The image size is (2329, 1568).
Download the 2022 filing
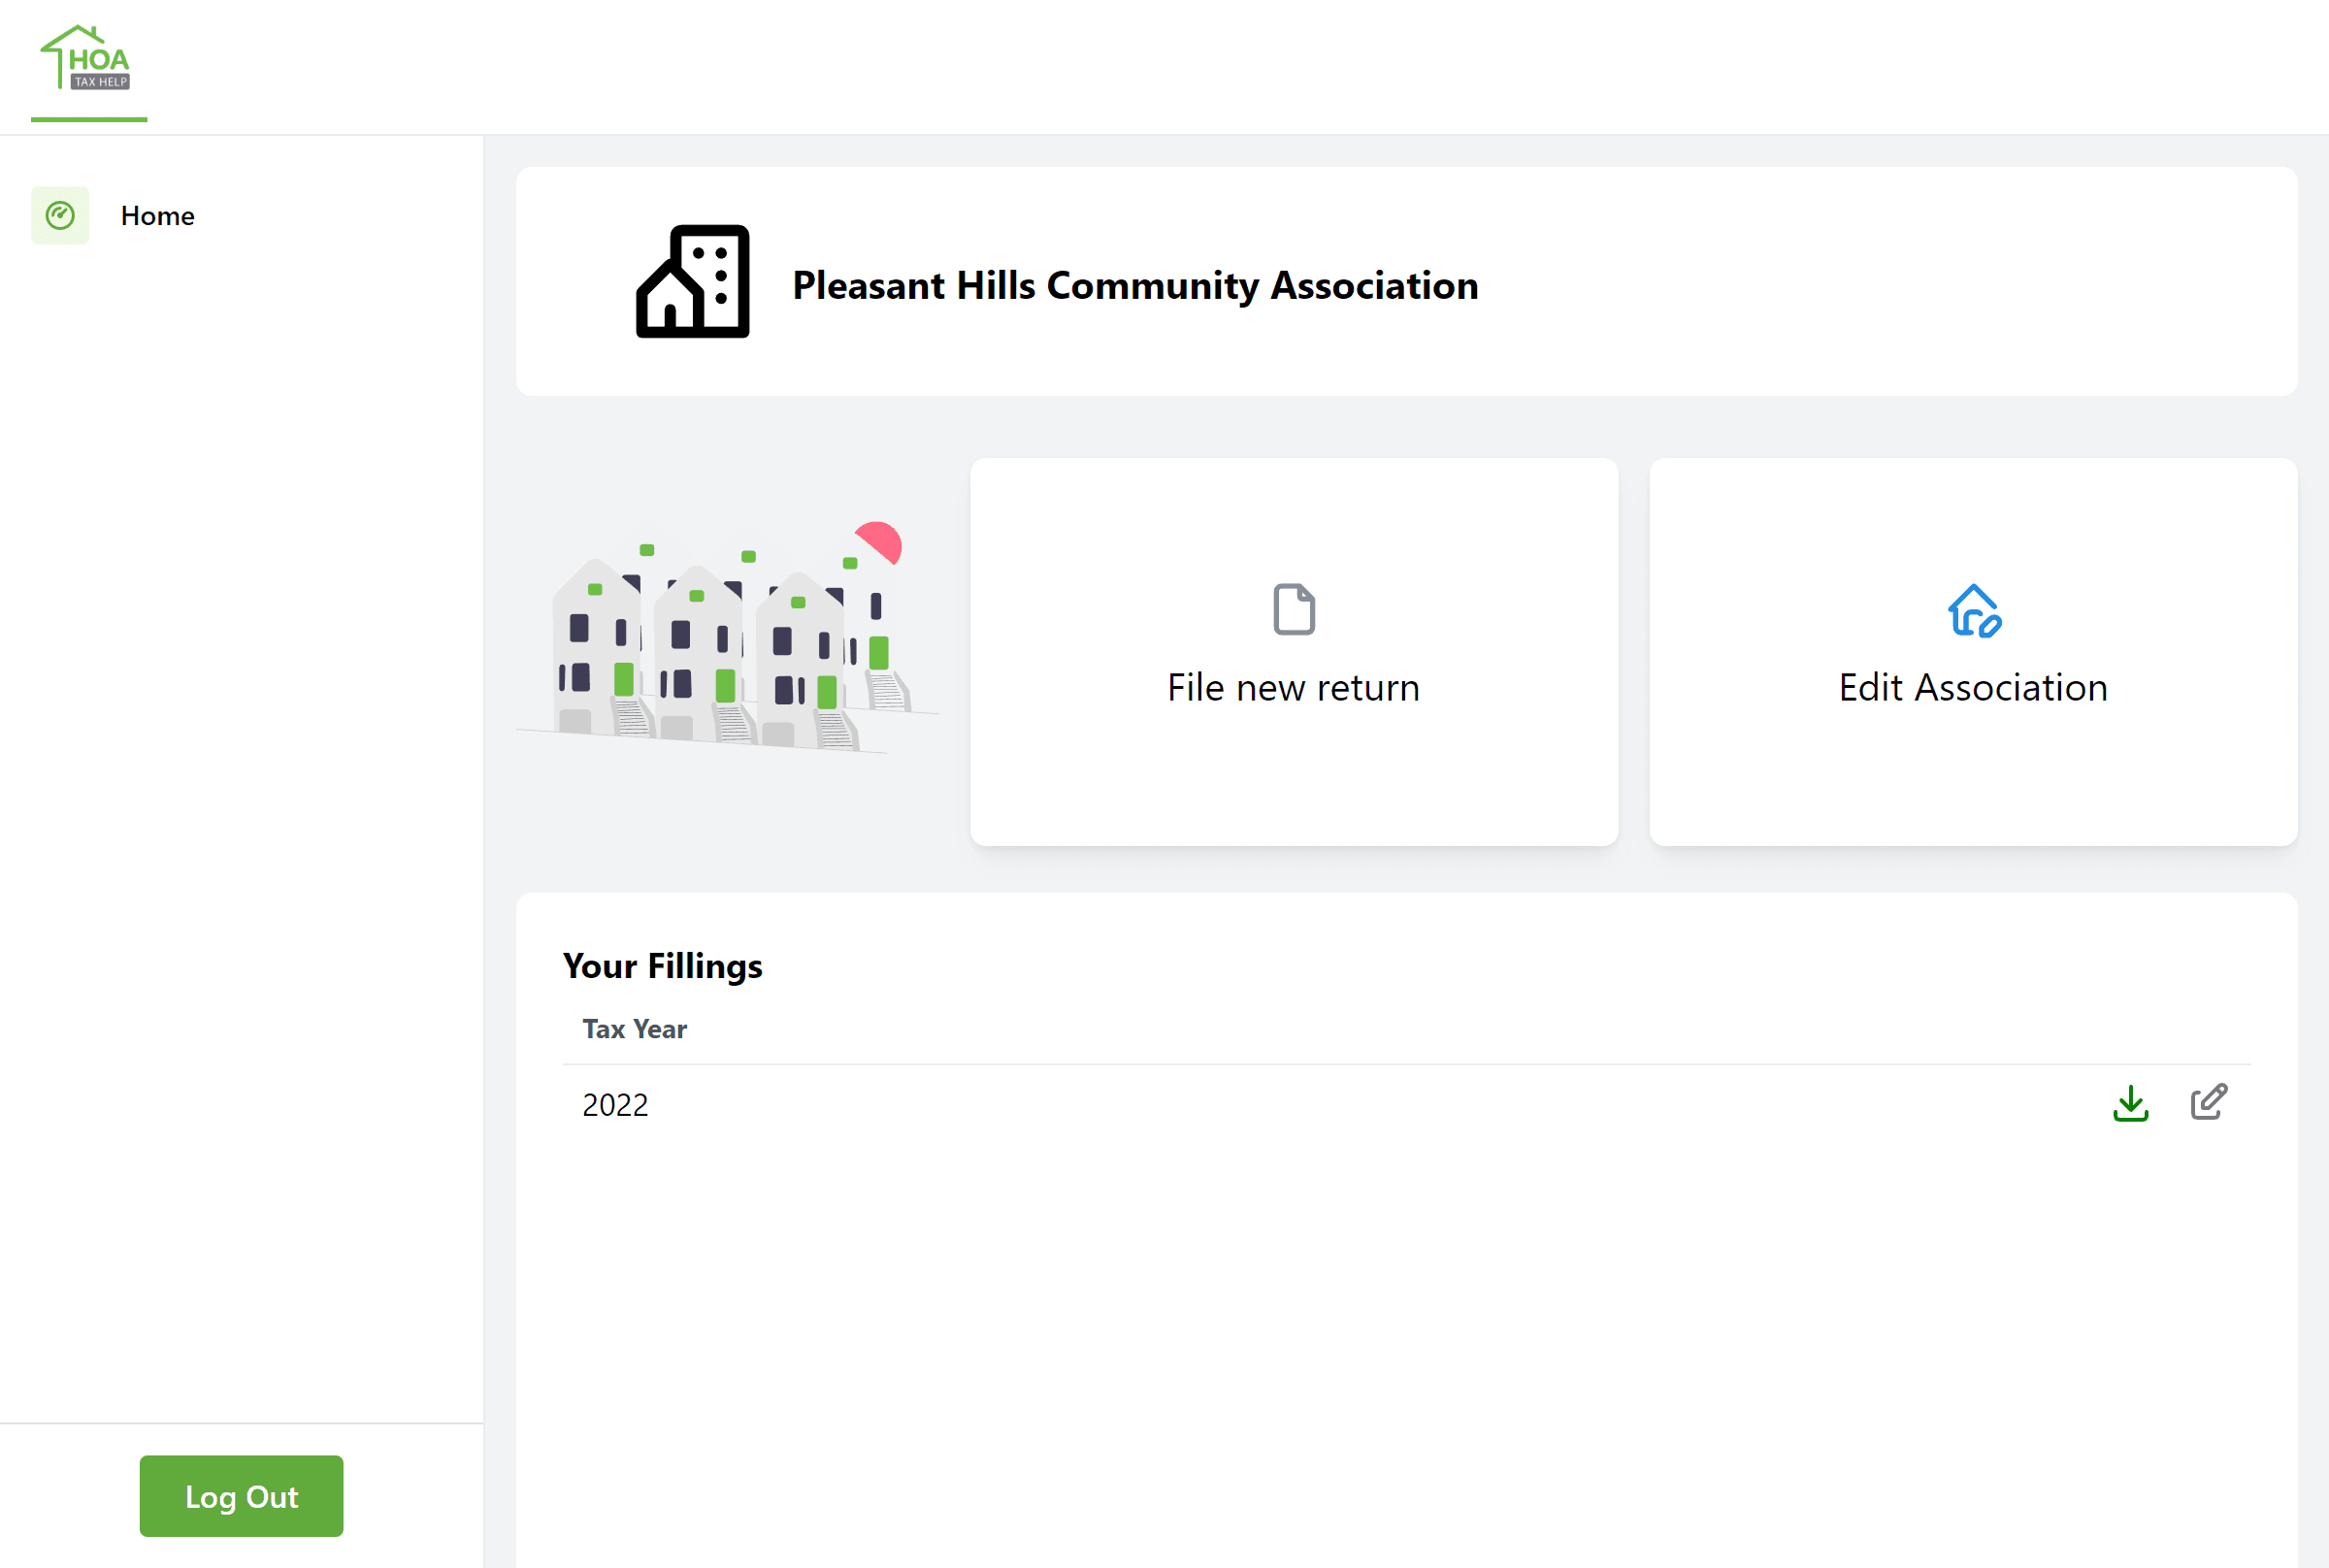click(x=2130, y=1103)
